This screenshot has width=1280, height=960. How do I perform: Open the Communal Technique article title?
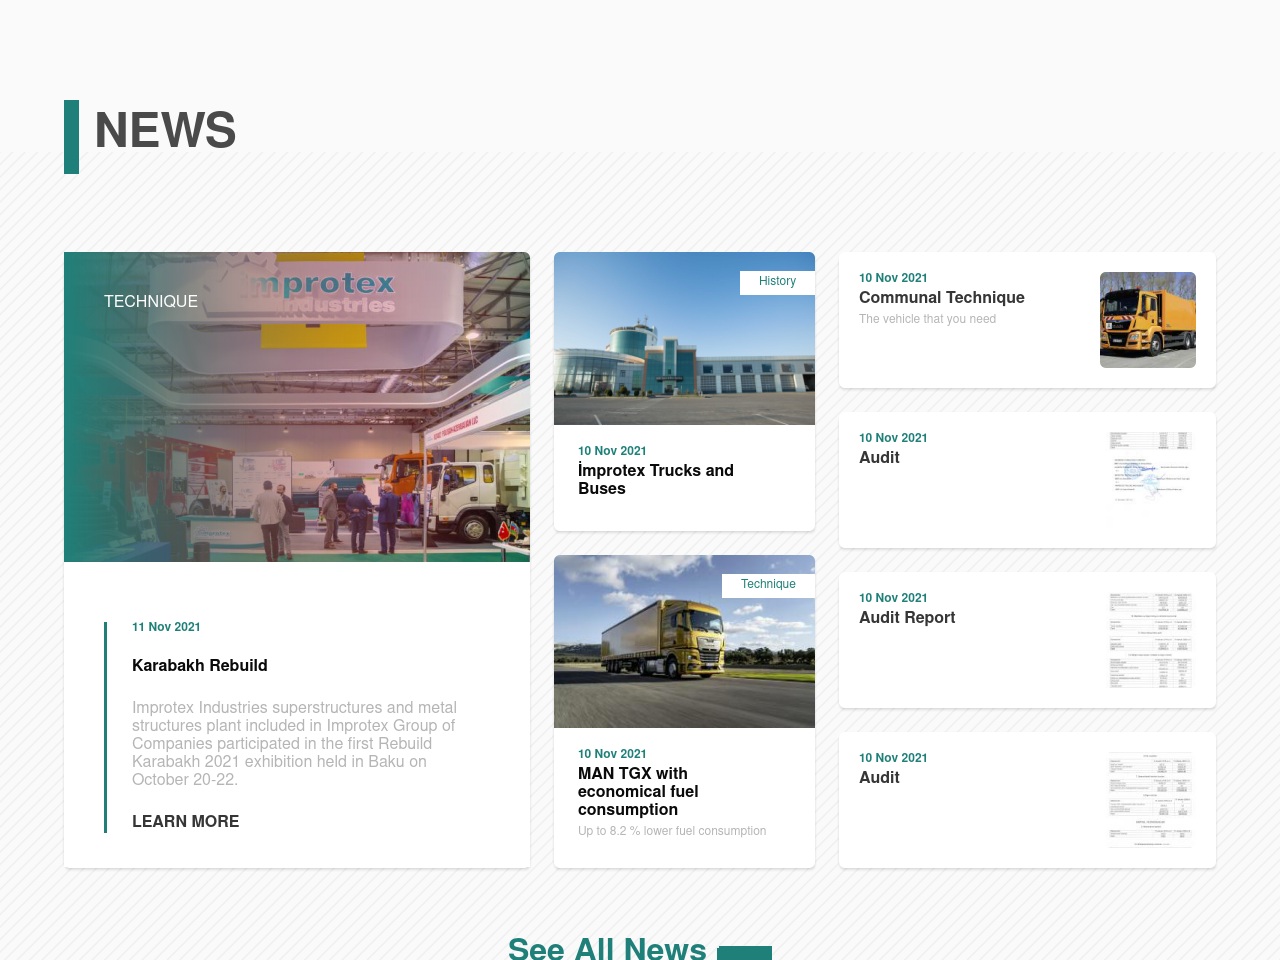[942, 297]
